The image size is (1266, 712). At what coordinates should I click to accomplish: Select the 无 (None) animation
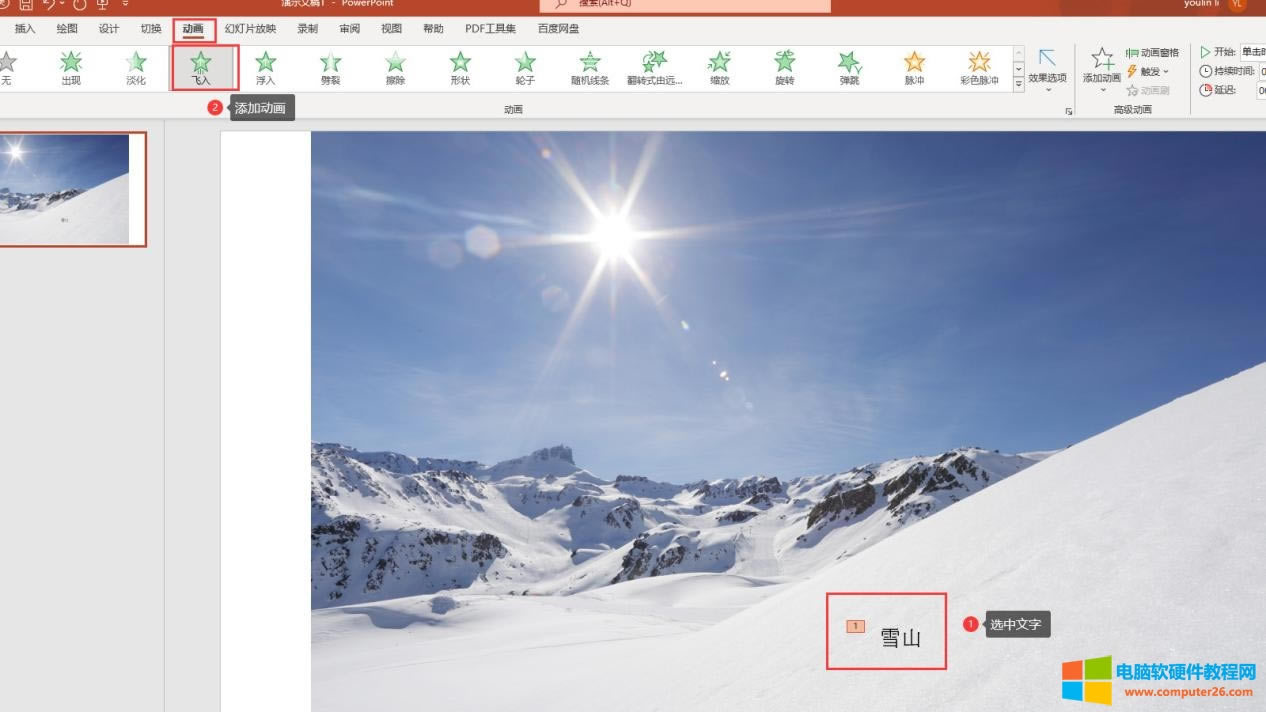(7, 68)
